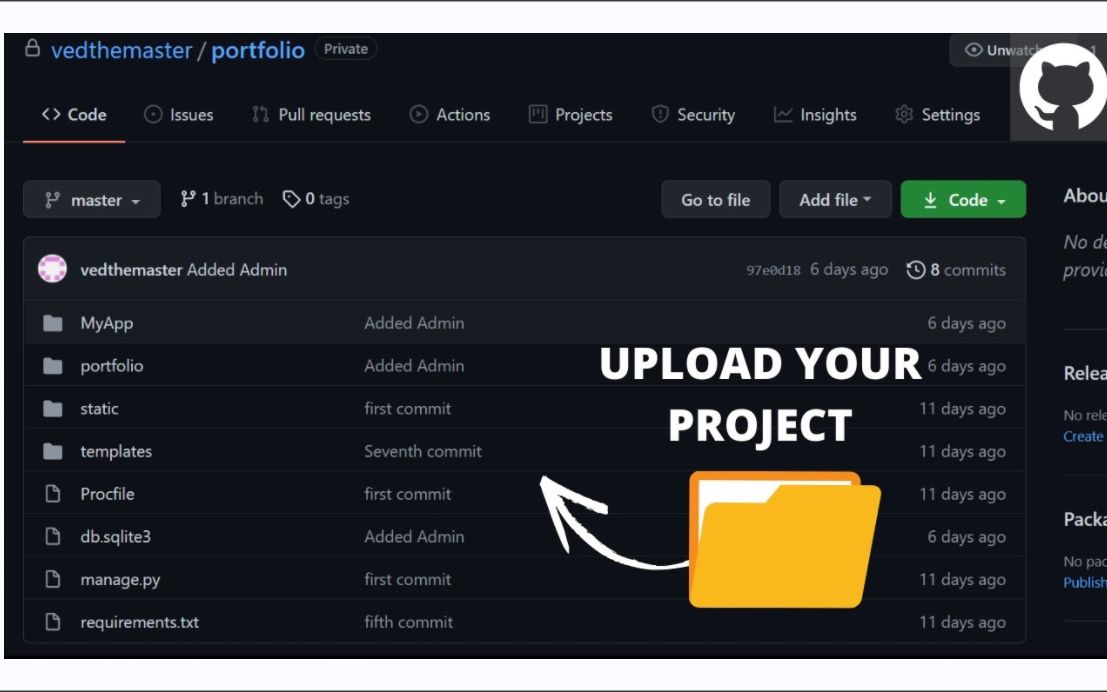Screen dimensions: 1107x692
Task: Switch to the Code tab
Action: tap(74, 114)
